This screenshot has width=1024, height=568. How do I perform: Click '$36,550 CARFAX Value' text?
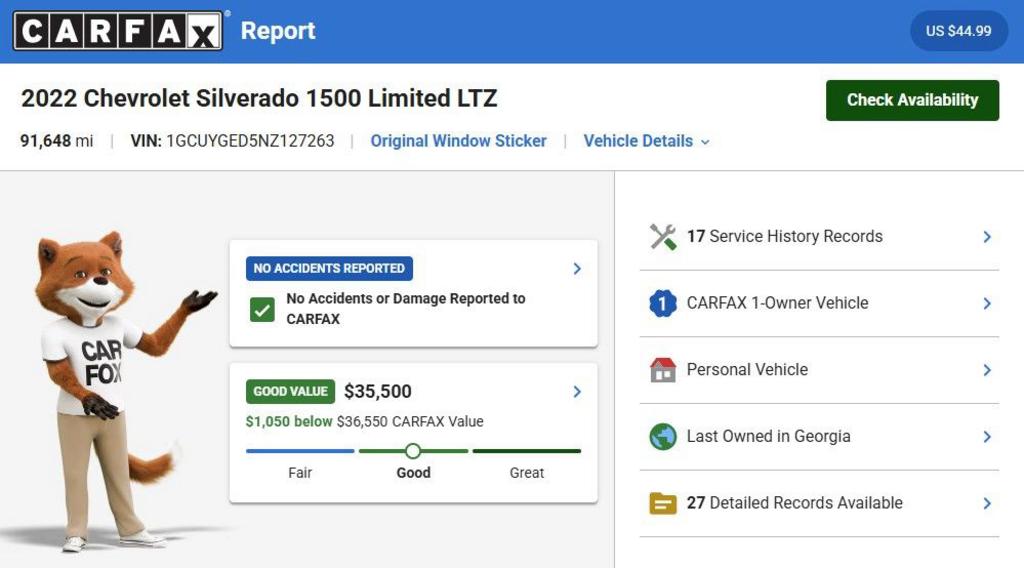coord(410,422)
